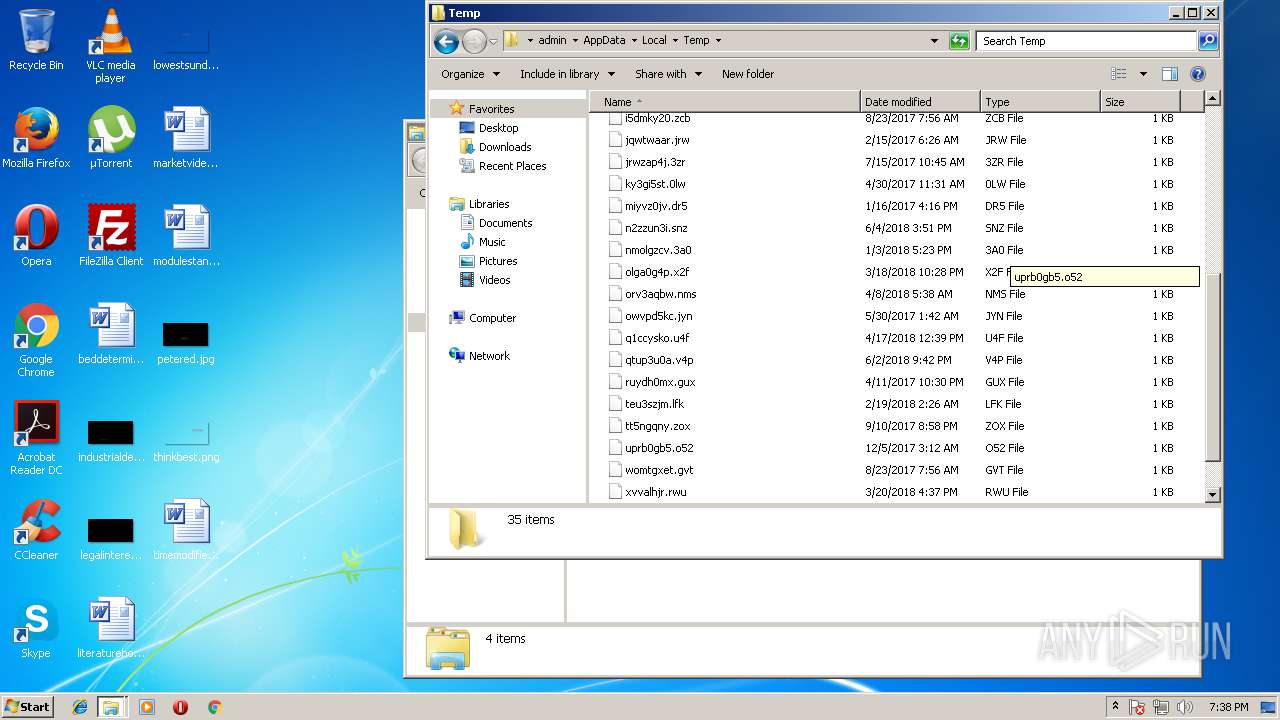Select file uprb0gb5.o52 in list
The width and height of the screenshot is (1280, 720).
click(x=659, y=448)
